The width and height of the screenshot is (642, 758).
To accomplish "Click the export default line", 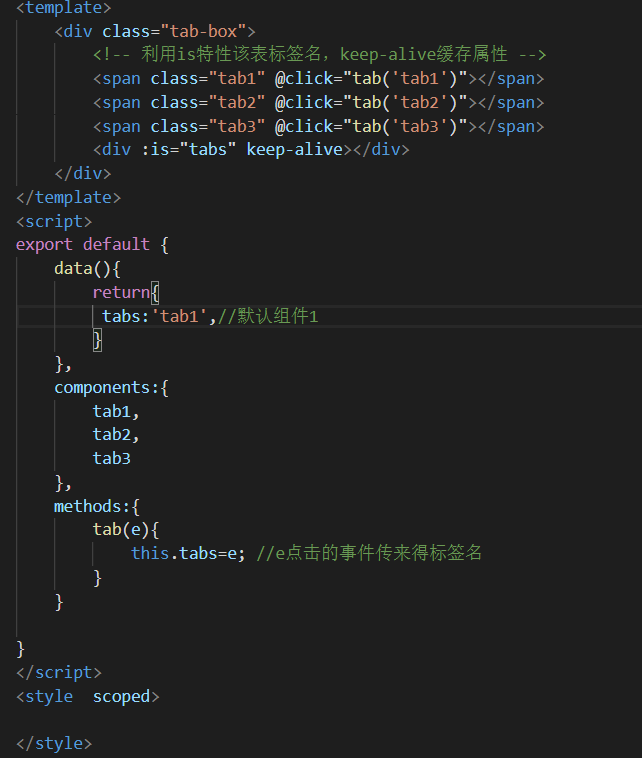I will [x=92, y=245].
